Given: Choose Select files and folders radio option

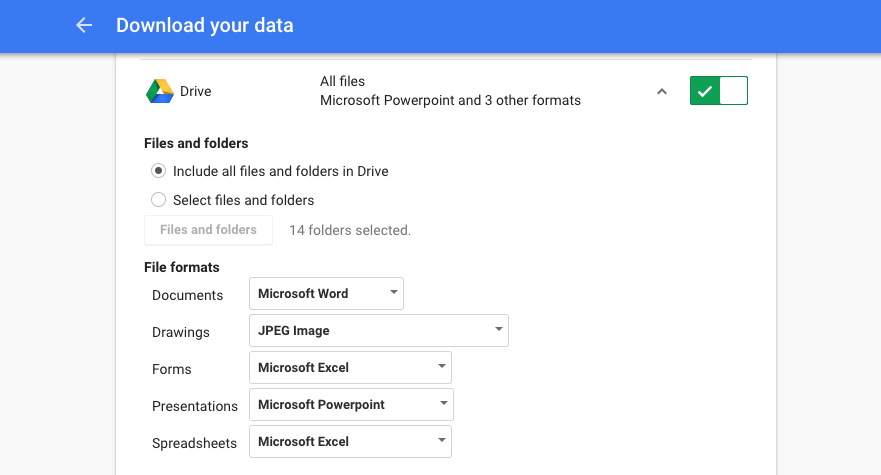Looking at the screenshot, I should [158, 200].
